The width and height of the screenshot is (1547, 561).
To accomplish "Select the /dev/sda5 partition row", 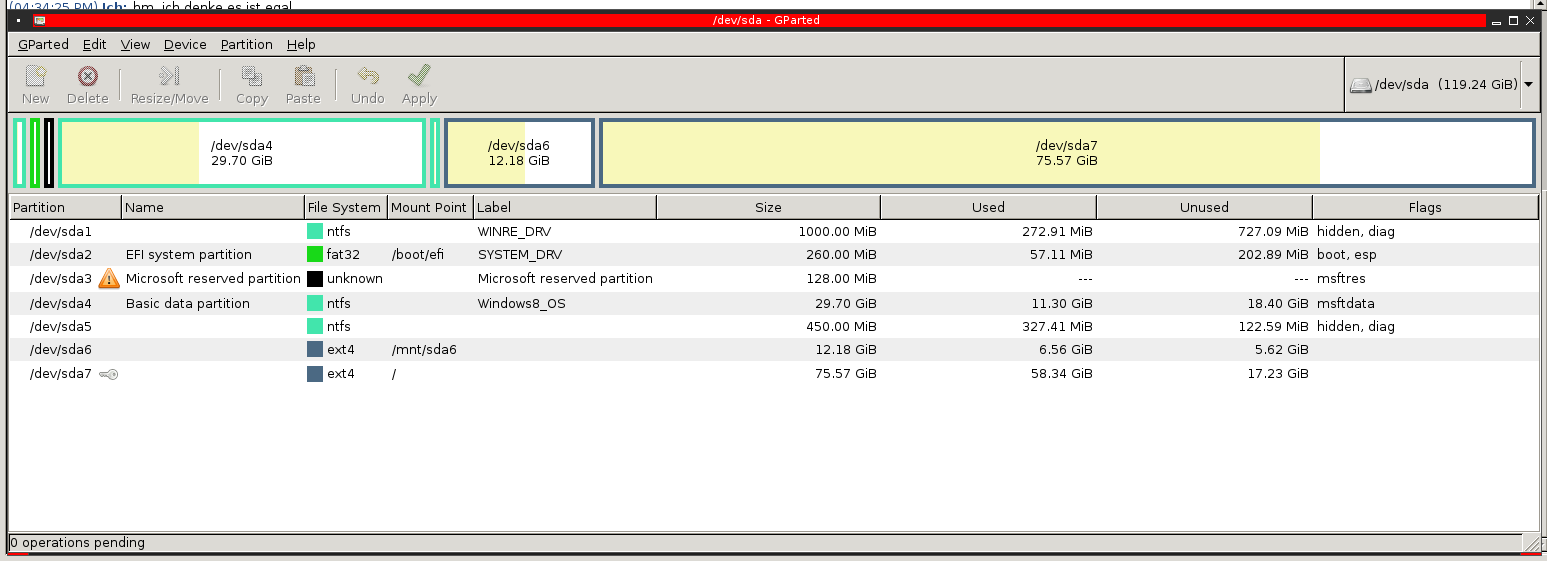I will (x=774, y=326).
